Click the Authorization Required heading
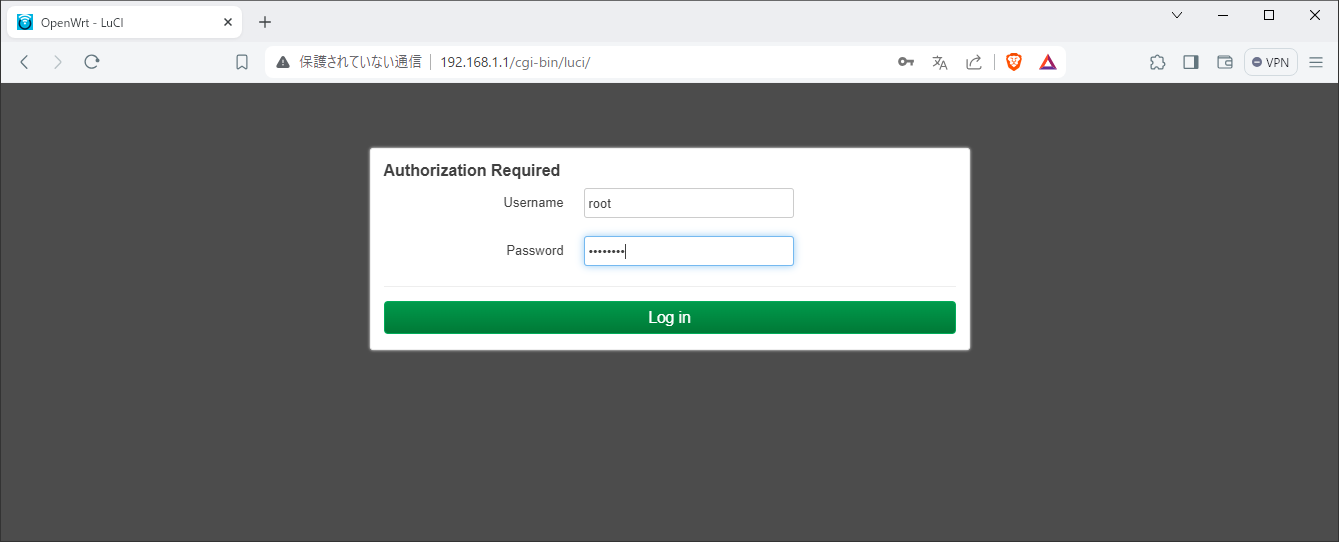 coord(472,170)
